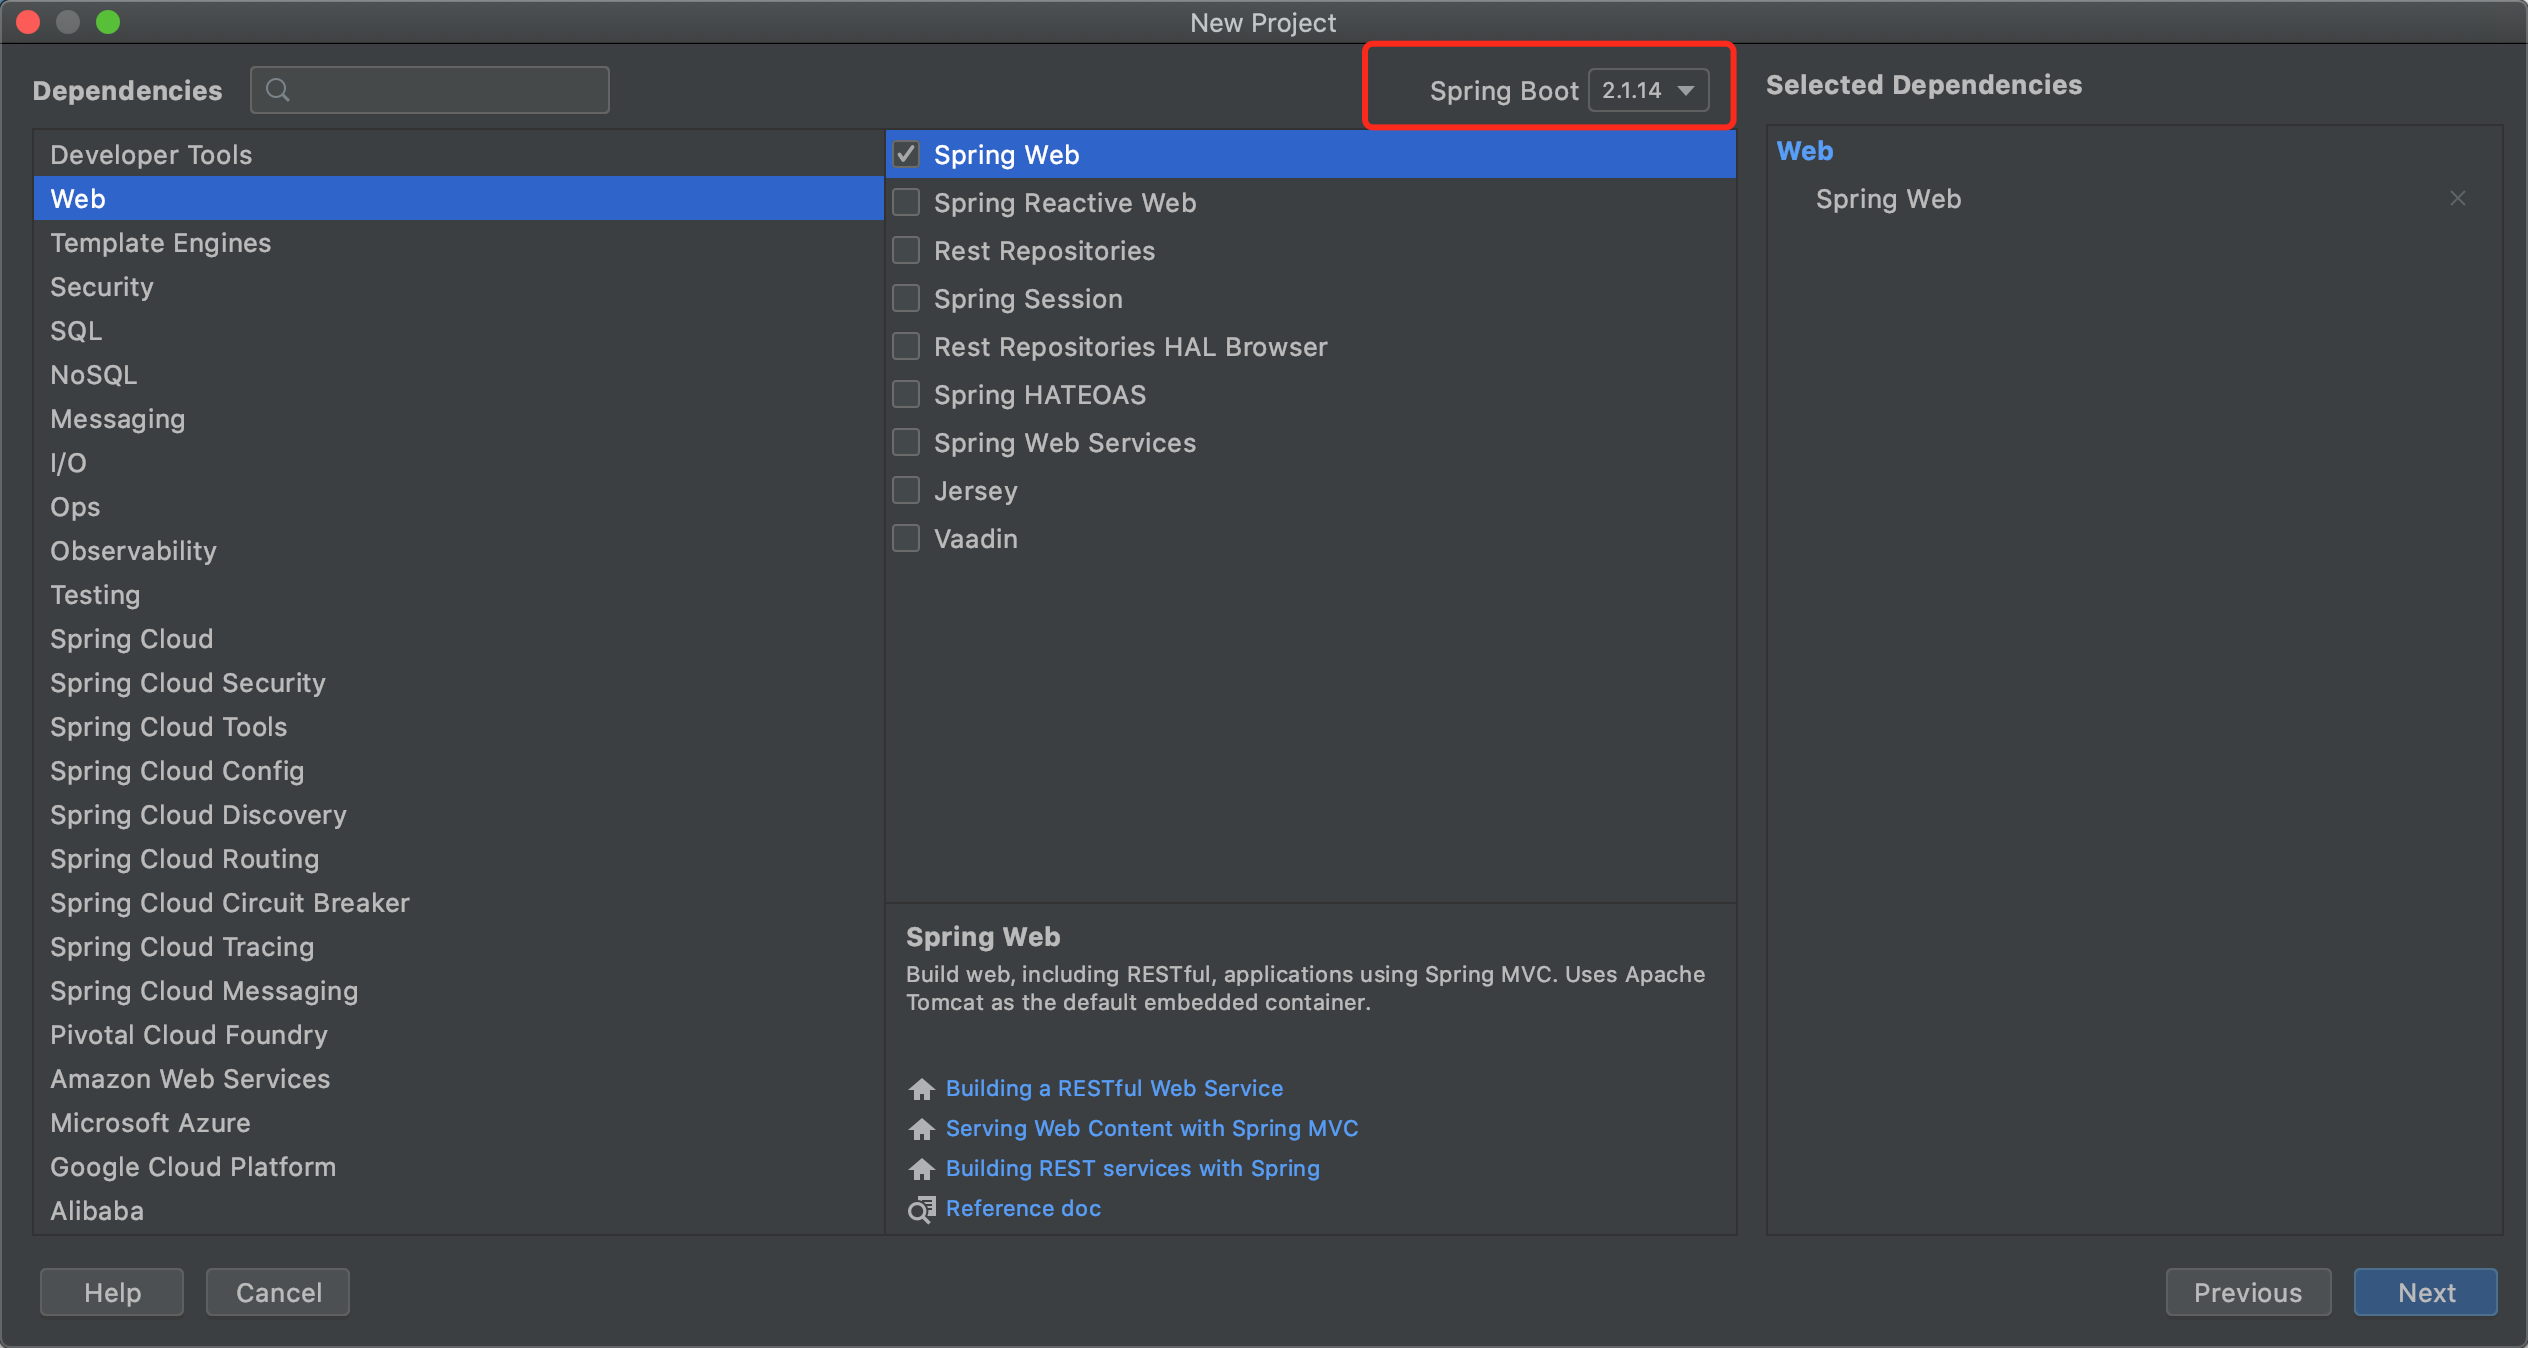This screenshot has width=2528, height=1348.
Task: Tick the Spring Session checkbox
Action: click(x=906, y=298)
